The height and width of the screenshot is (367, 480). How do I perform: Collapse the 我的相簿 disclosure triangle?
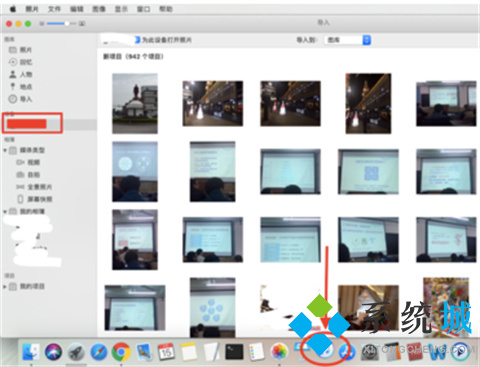(5, 212)
